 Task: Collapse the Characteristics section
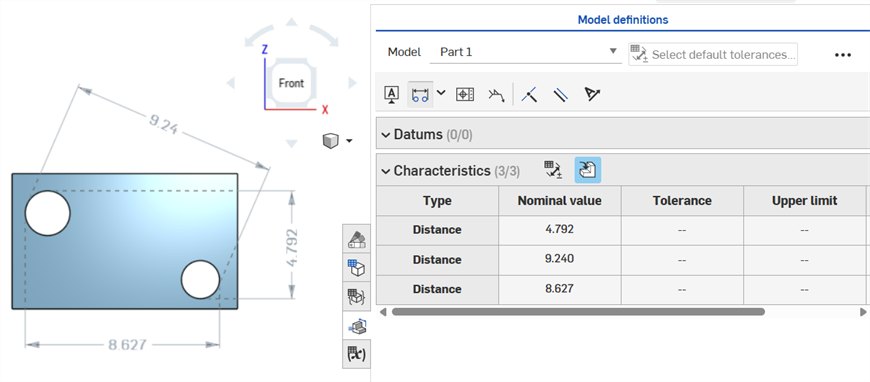tap(386, 171)
